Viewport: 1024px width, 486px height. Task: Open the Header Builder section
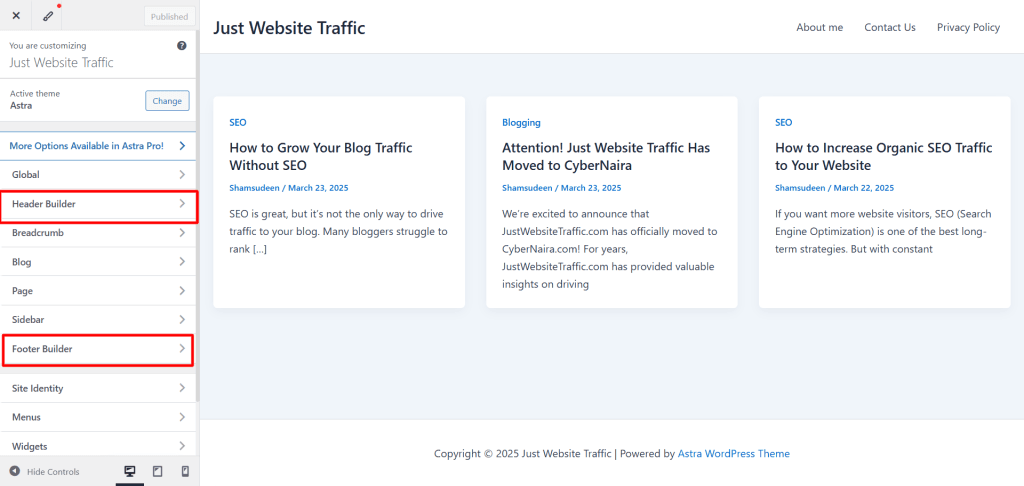point(98,205)
